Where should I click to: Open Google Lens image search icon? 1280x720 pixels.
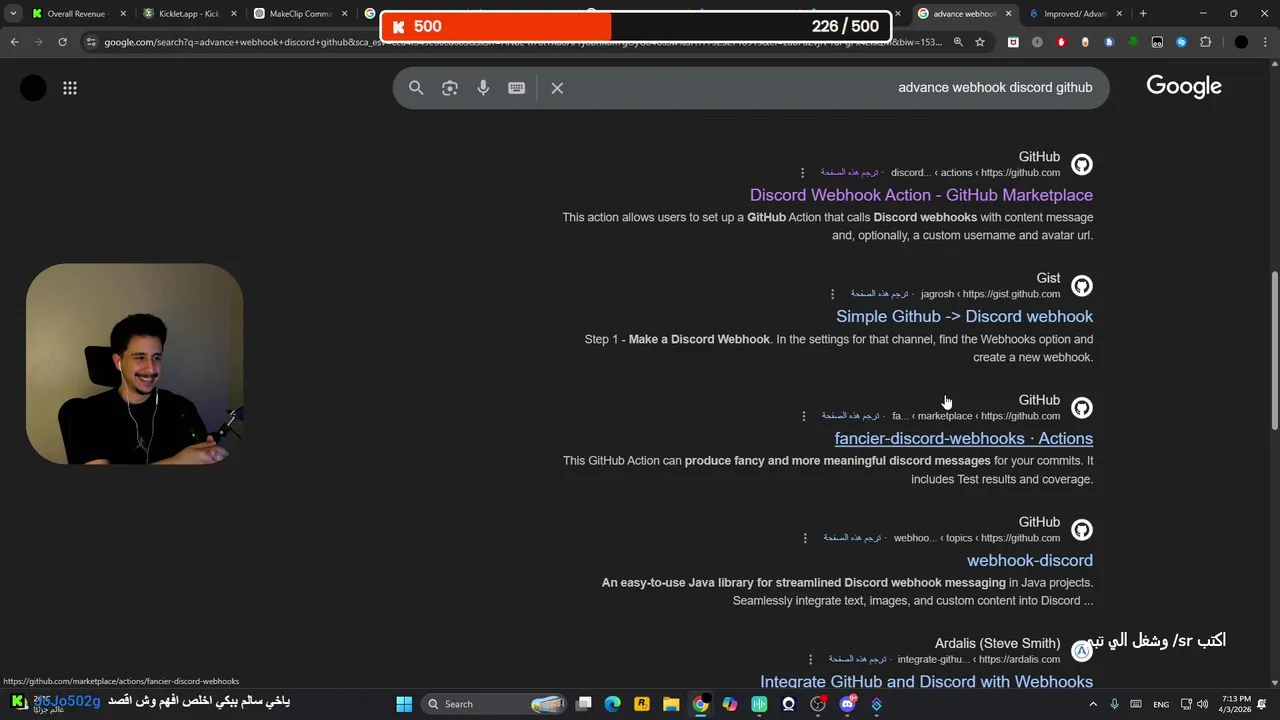point(450,88)
